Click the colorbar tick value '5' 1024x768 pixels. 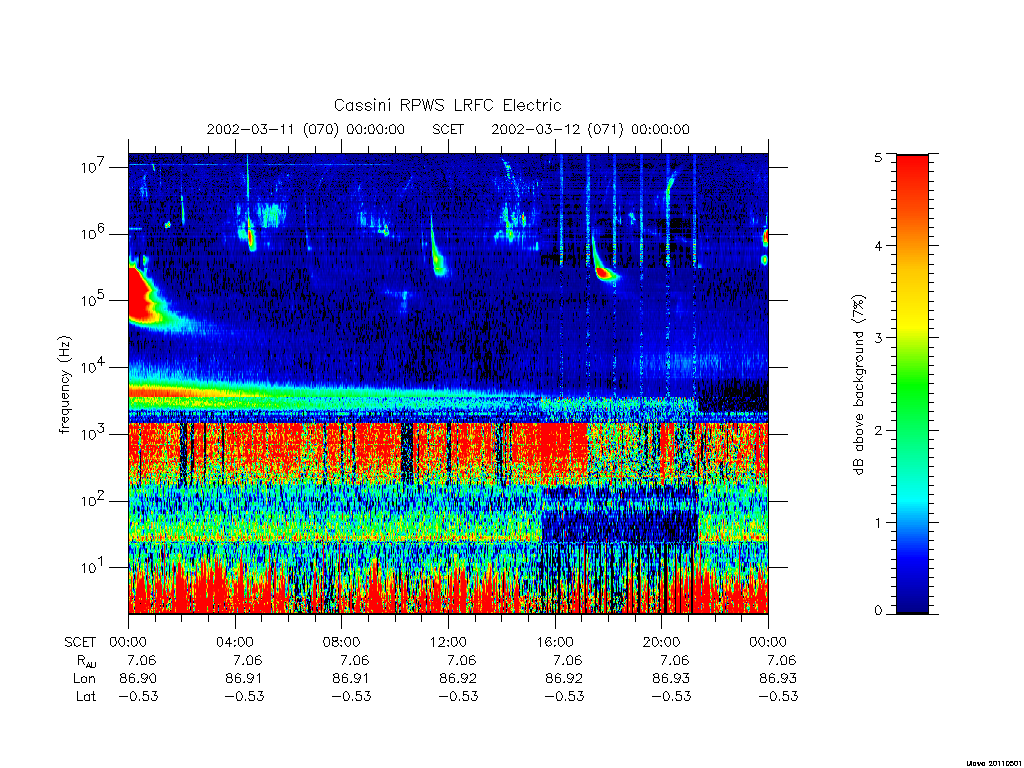pyautogui.click(x=878, y=157)
